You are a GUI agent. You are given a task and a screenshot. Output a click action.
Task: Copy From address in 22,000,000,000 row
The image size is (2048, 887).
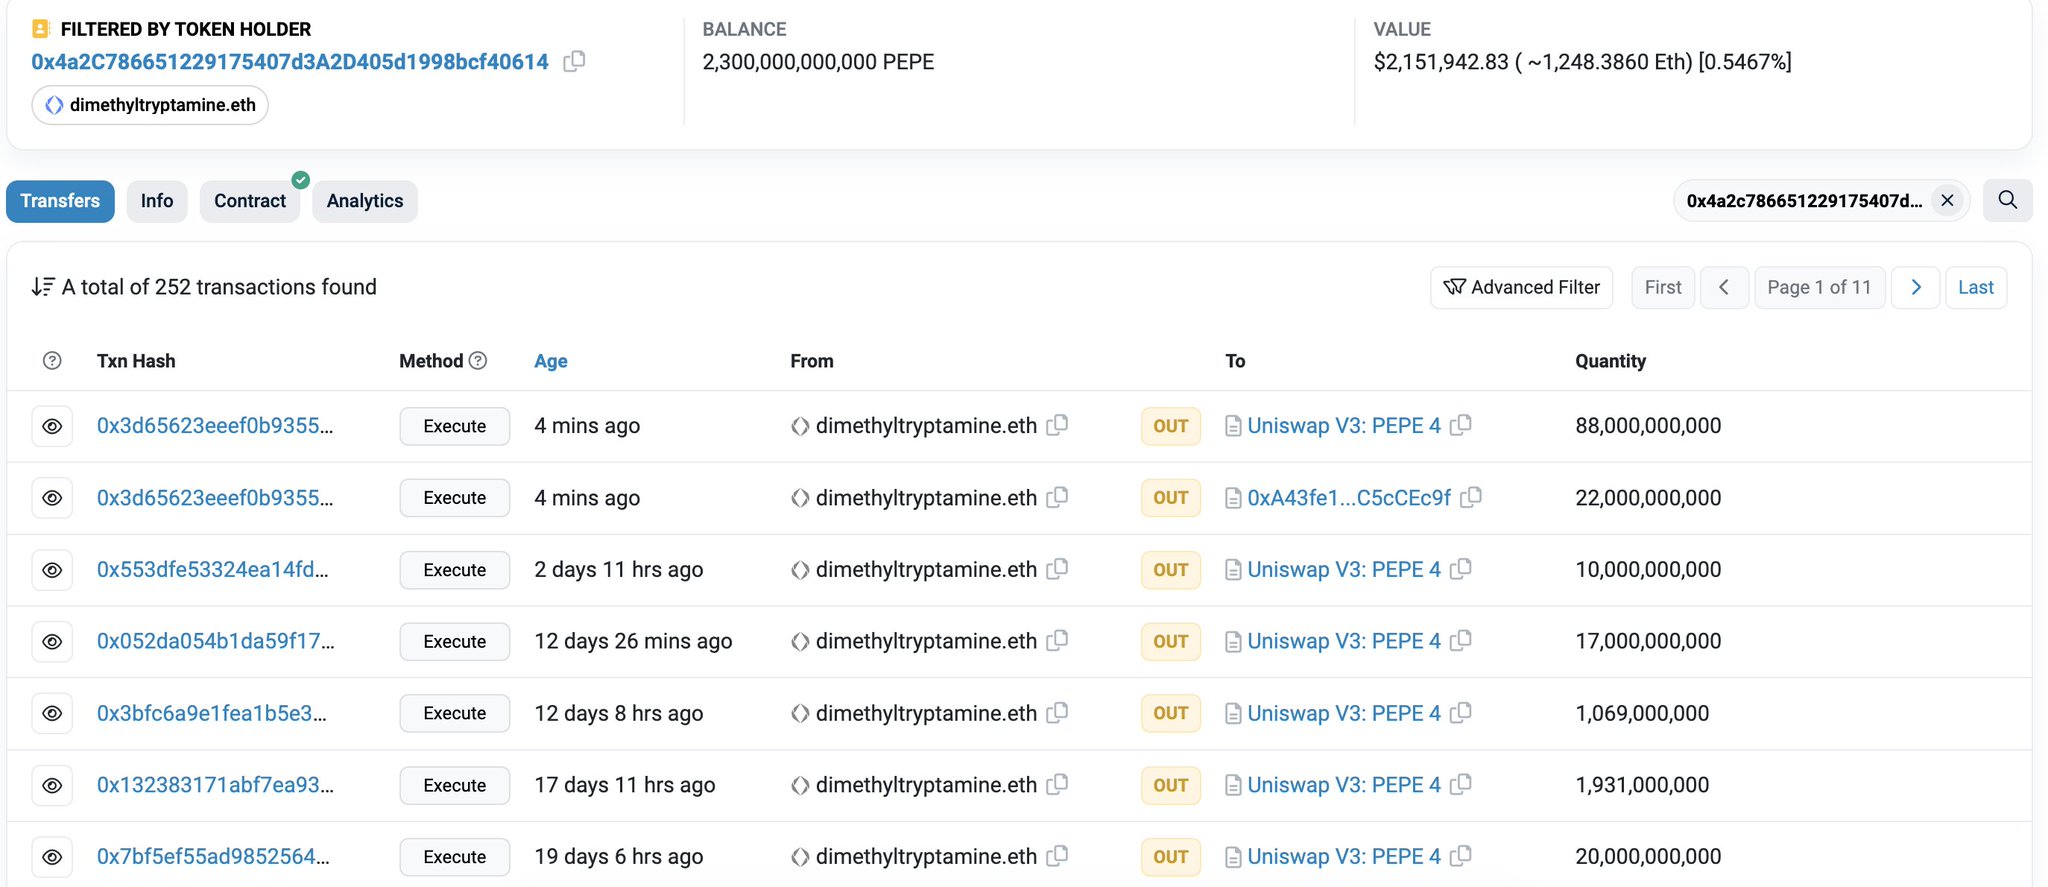click(1057, 497)
